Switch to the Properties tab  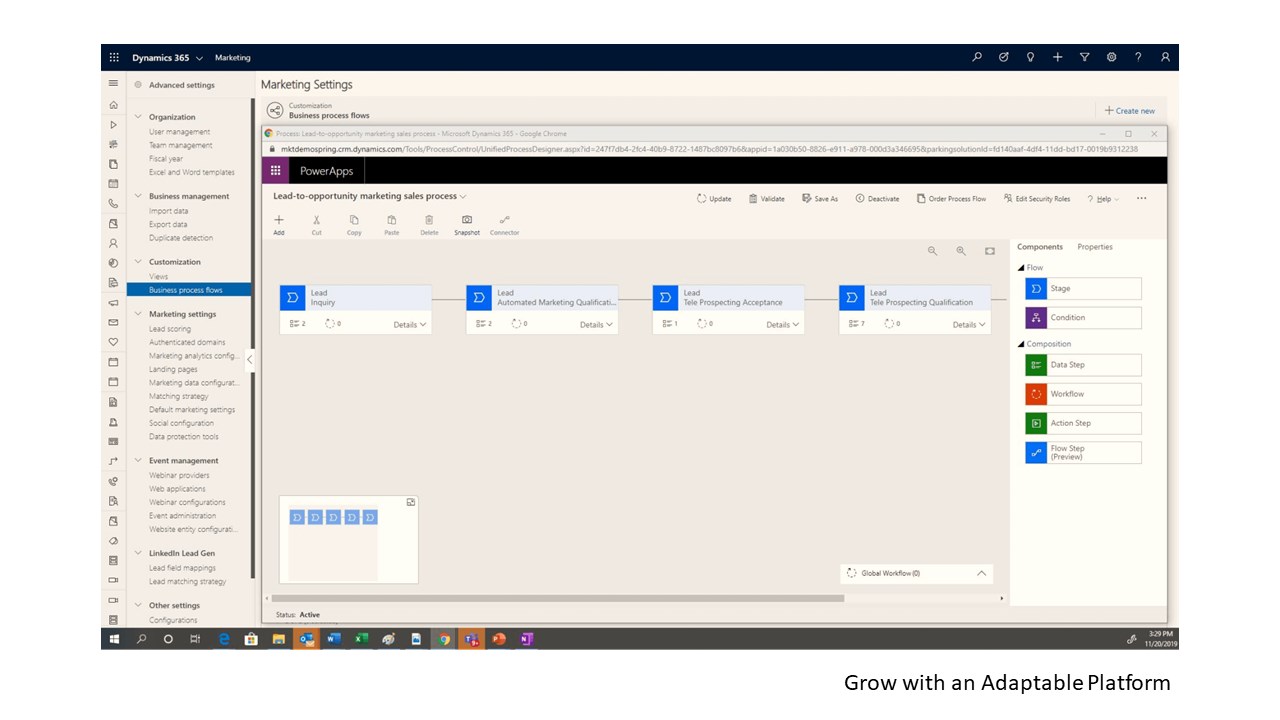tap(1095, 247)
